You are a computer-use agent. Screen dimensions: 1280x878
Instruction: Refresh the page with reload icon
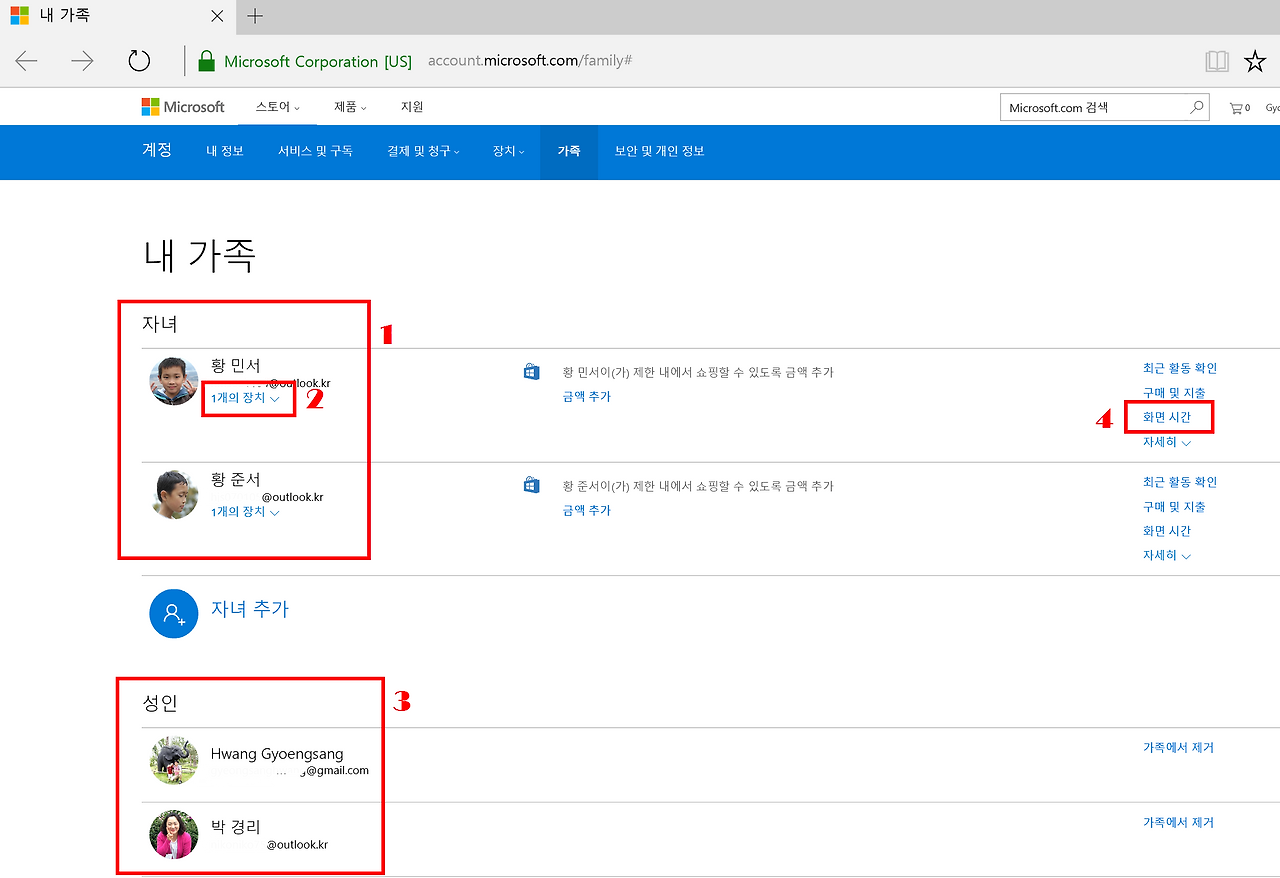[139, 61]
